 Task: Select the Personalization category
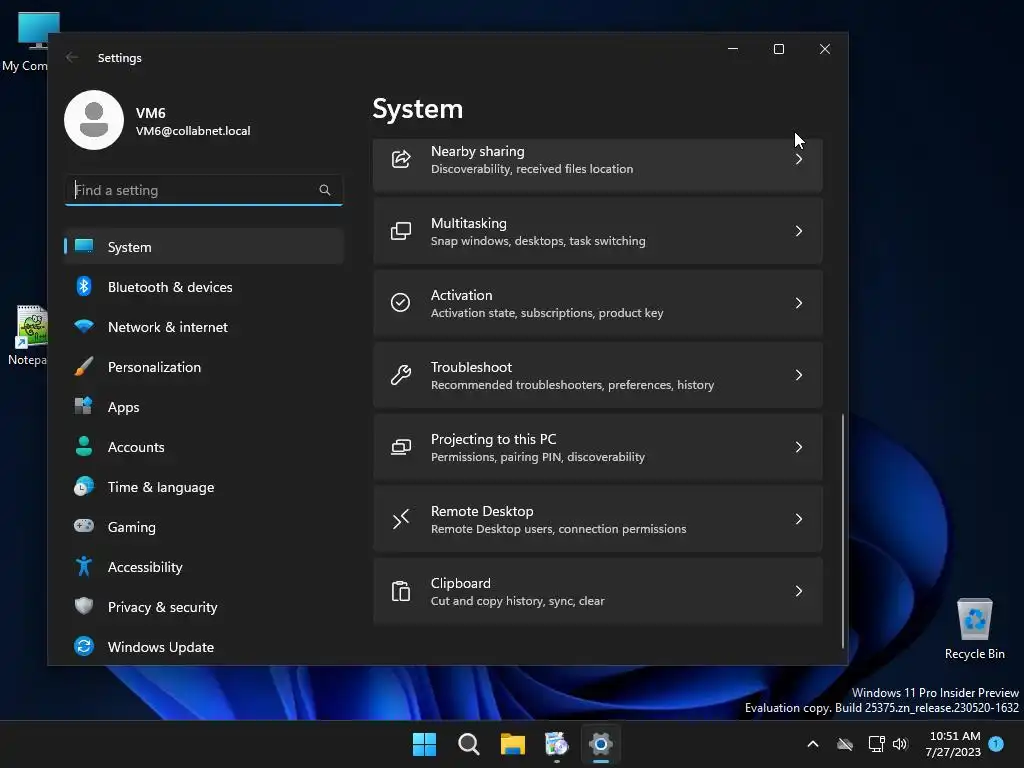(204, 366)
